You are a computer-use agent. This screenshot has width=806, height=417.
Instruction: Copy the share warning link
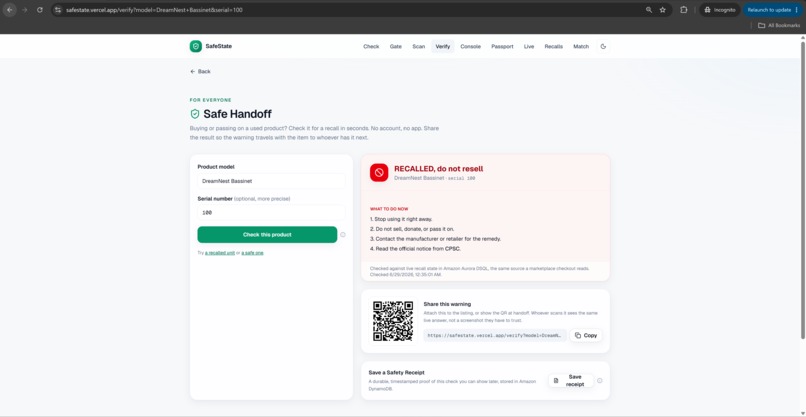(x=586, y=335)
